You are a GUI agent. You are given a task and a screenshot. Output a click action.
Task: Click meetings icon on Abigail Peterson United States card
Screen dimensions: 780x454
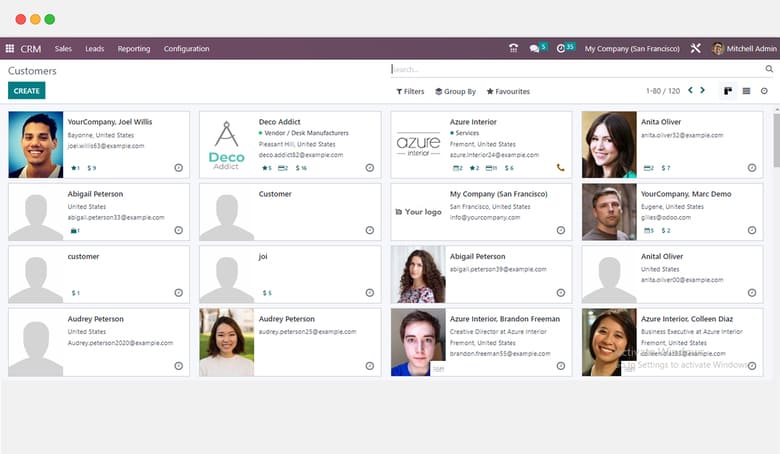tap(75, 230)
